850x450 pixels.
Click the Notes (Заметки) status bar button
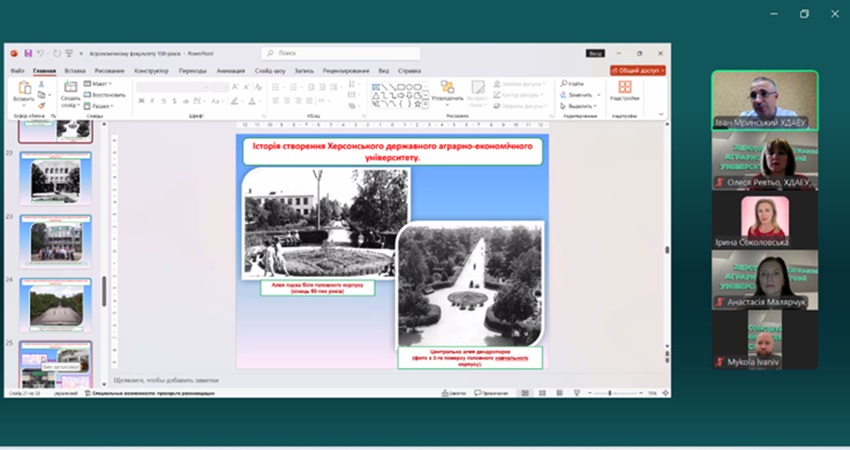[x=454, y=393]
